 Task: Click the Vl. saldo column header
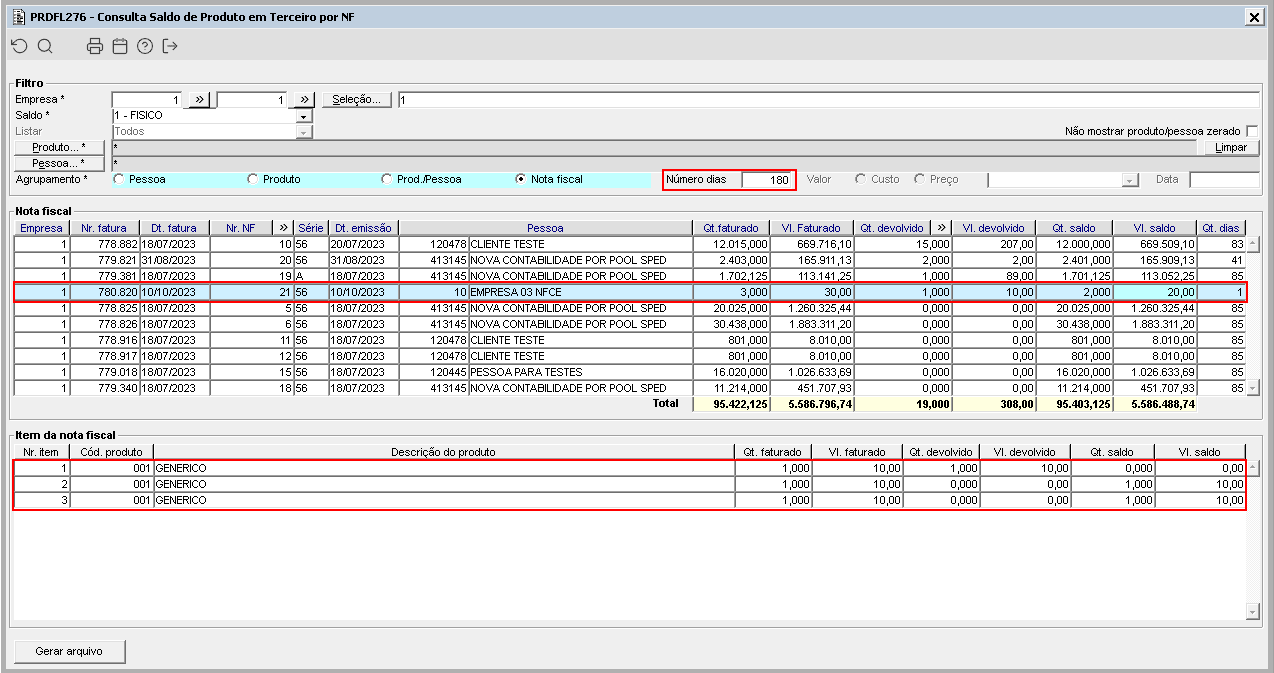(x=1154, y=228)
